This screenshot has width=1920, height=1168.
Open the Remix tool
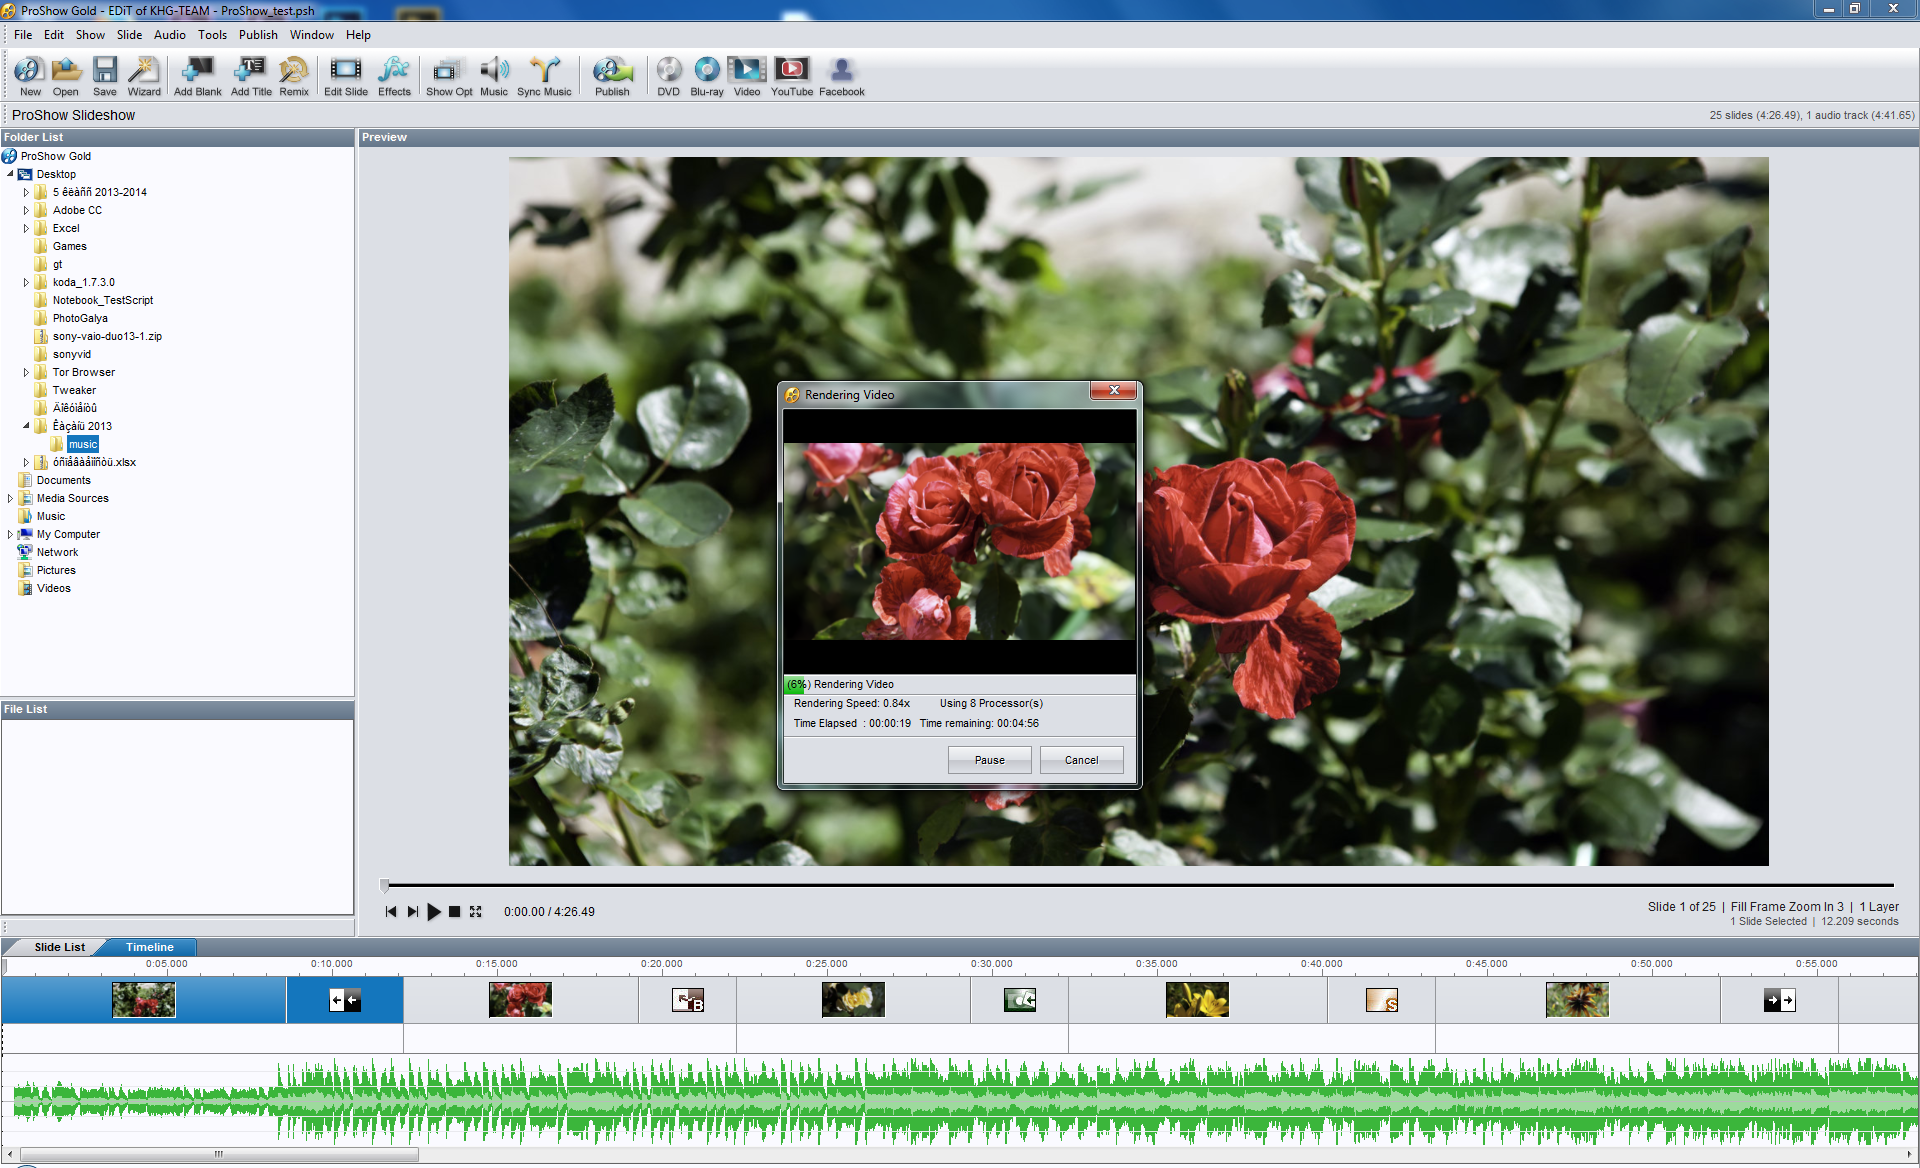[294, 76]
